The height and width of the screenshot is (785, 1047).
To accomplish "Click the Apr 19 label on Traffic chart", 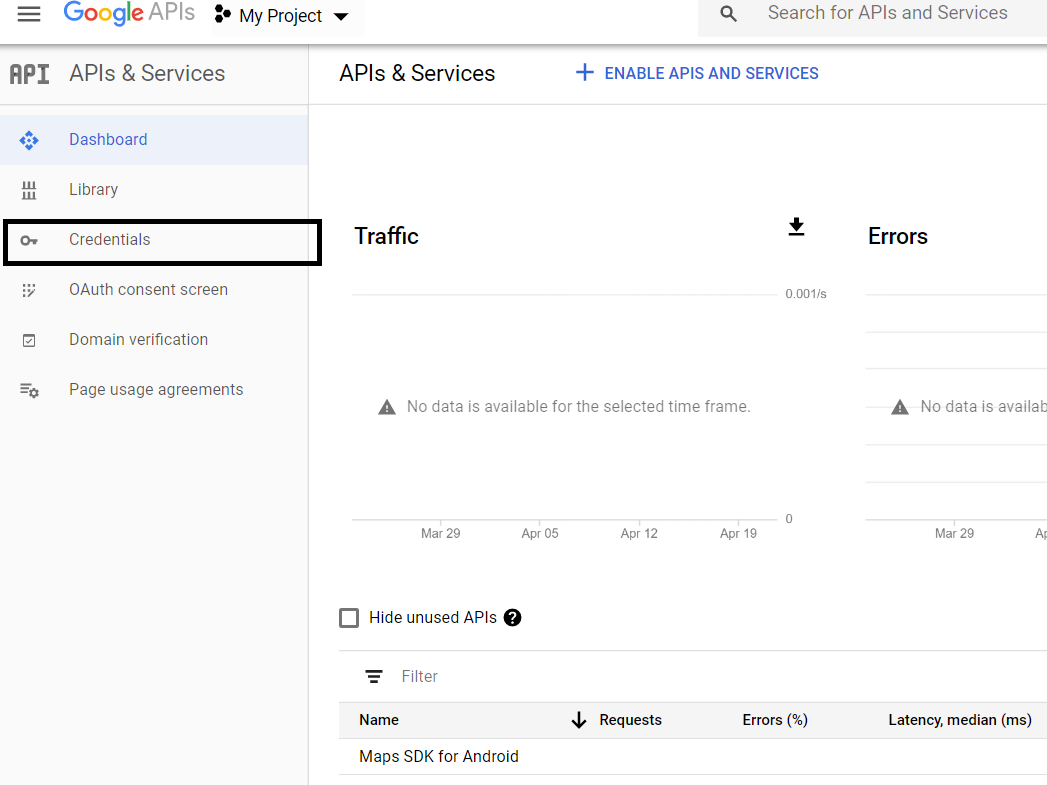I will point(739,533).
